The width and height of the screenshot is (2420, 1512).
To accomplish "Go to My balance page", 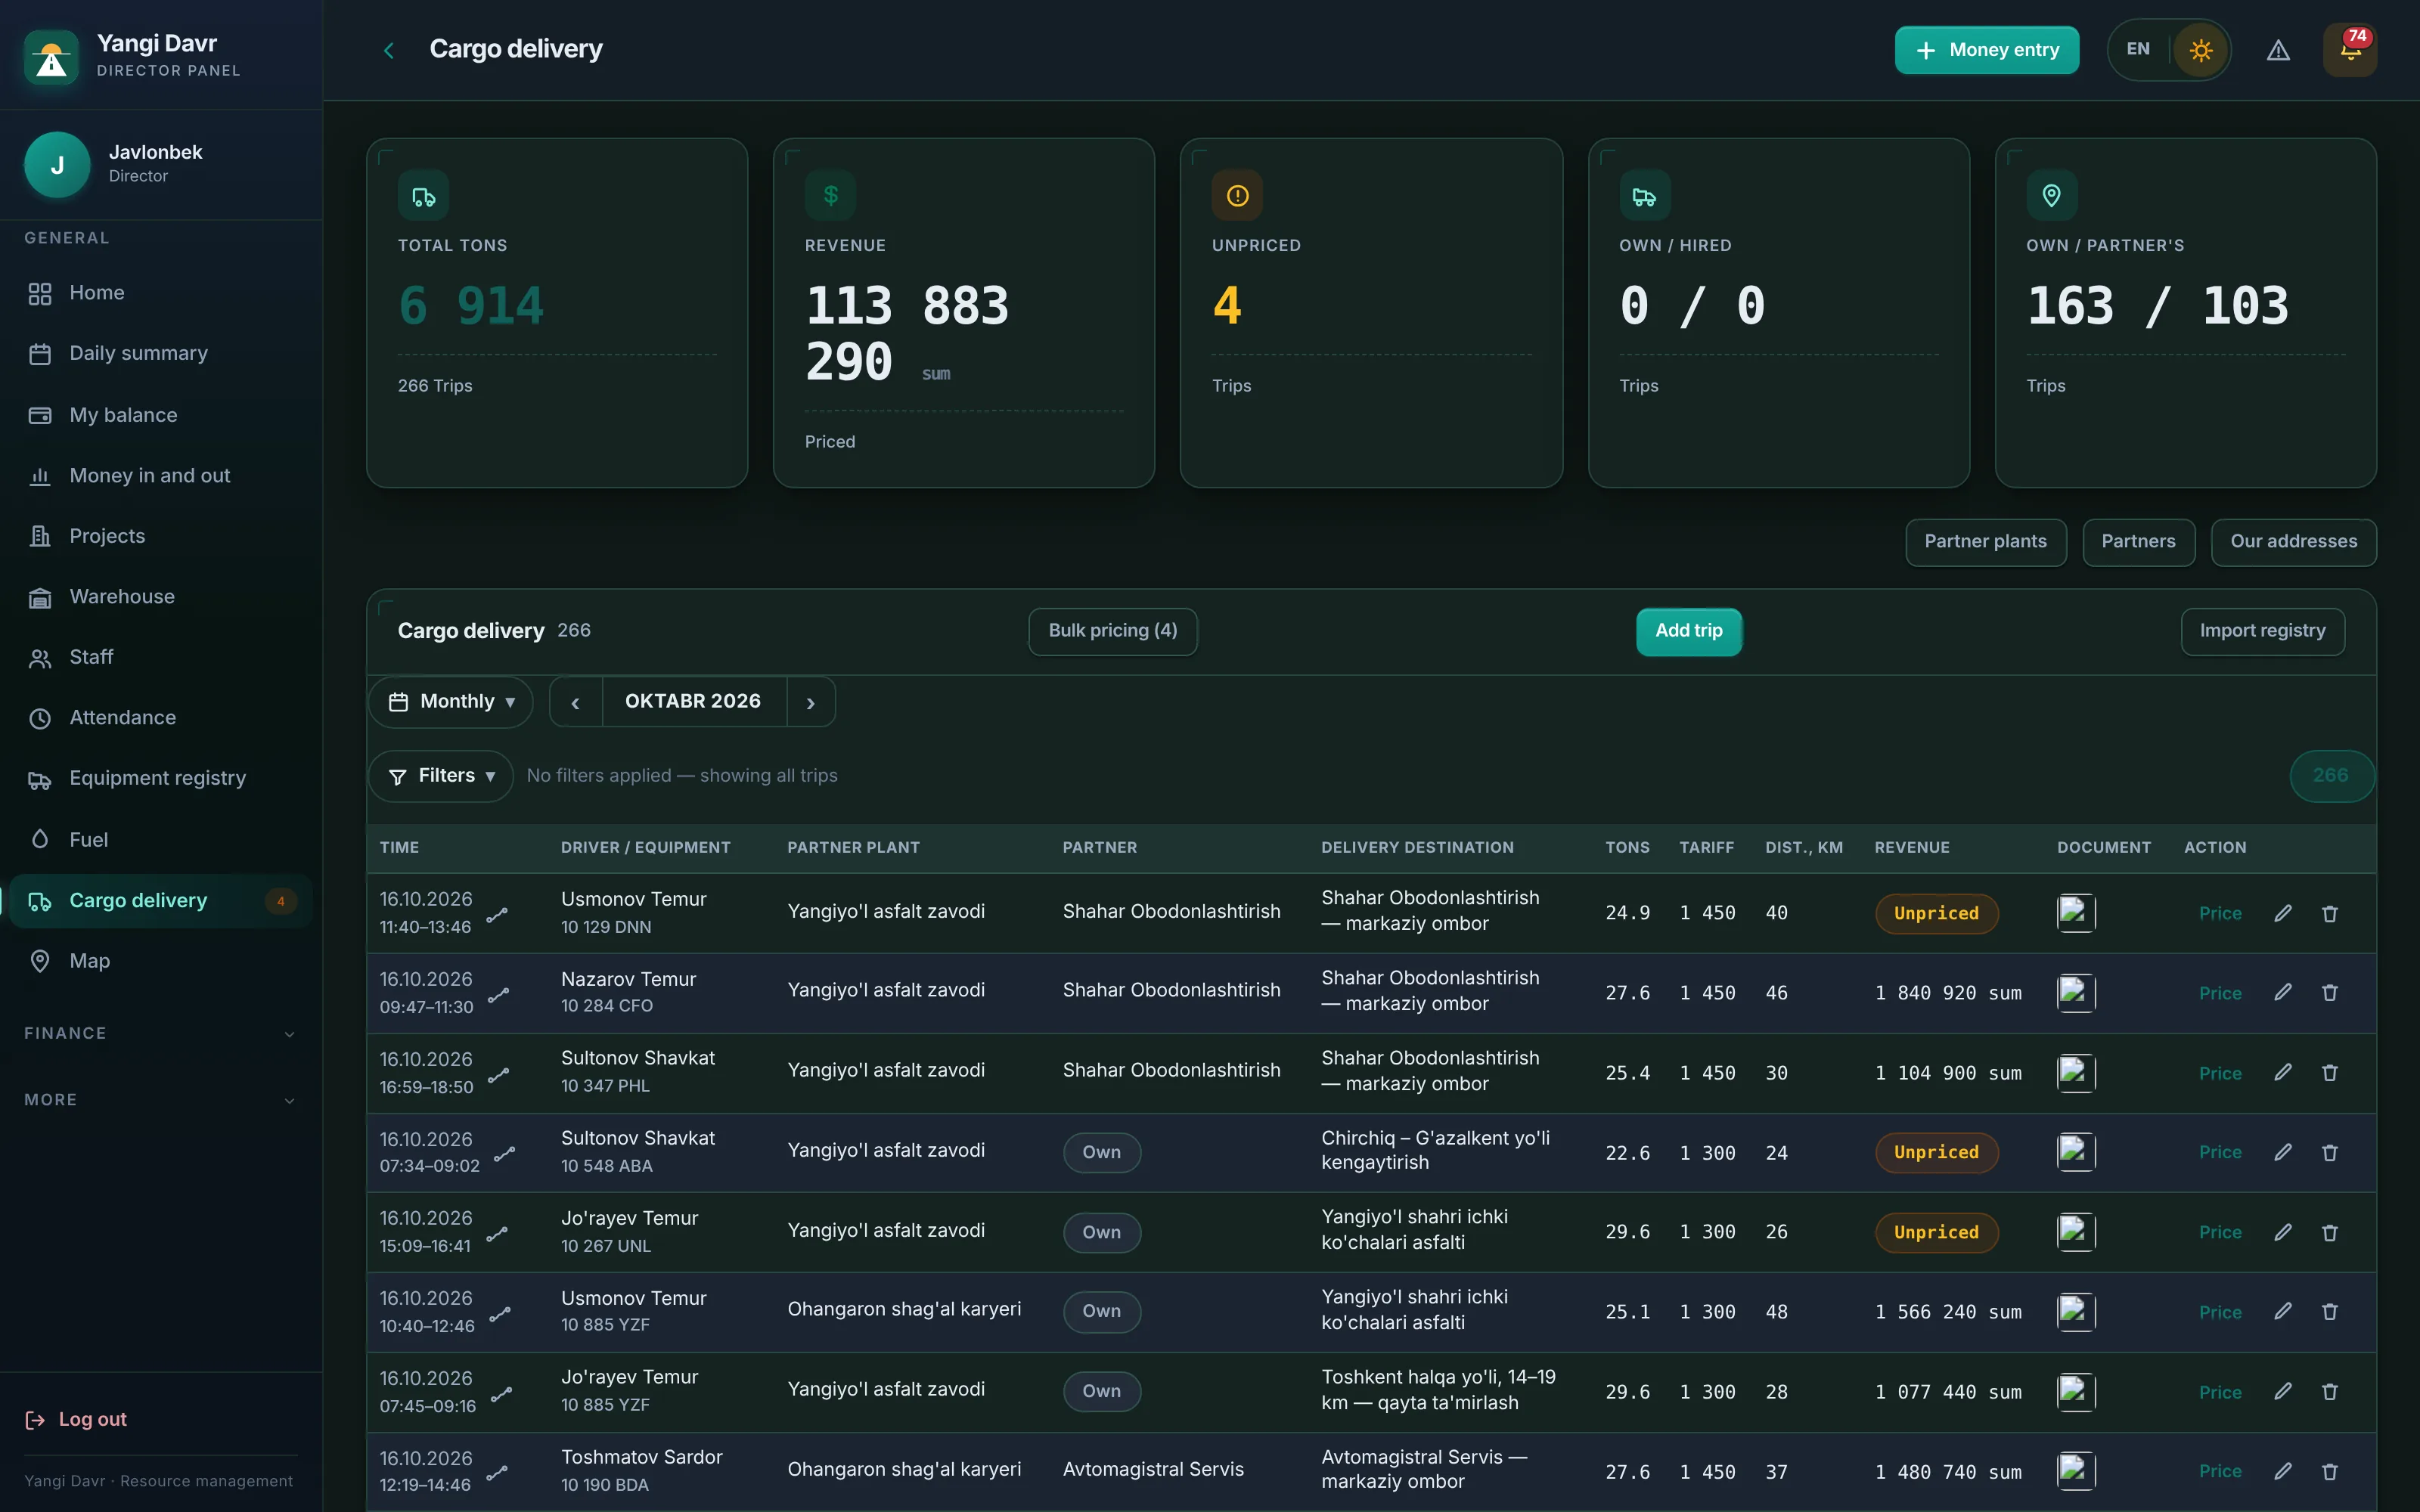I will [x=160, y=415].
